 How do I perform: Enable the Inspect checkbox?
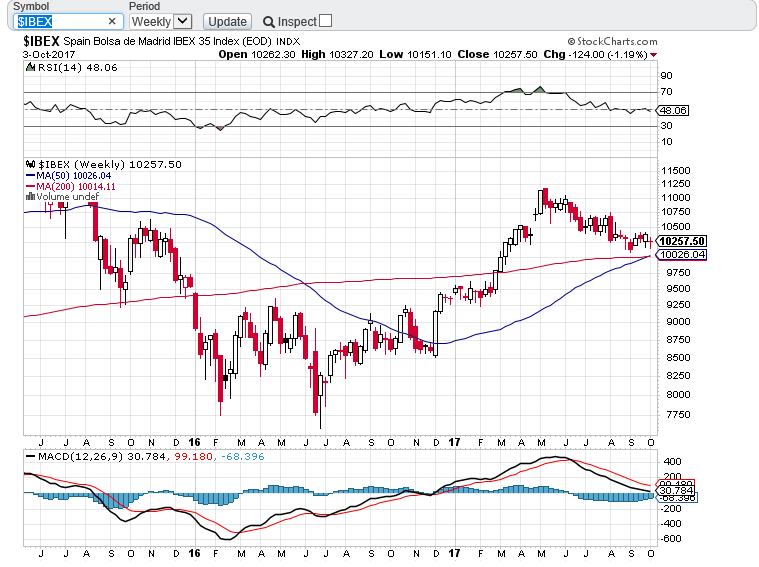[x=326, y=20]
